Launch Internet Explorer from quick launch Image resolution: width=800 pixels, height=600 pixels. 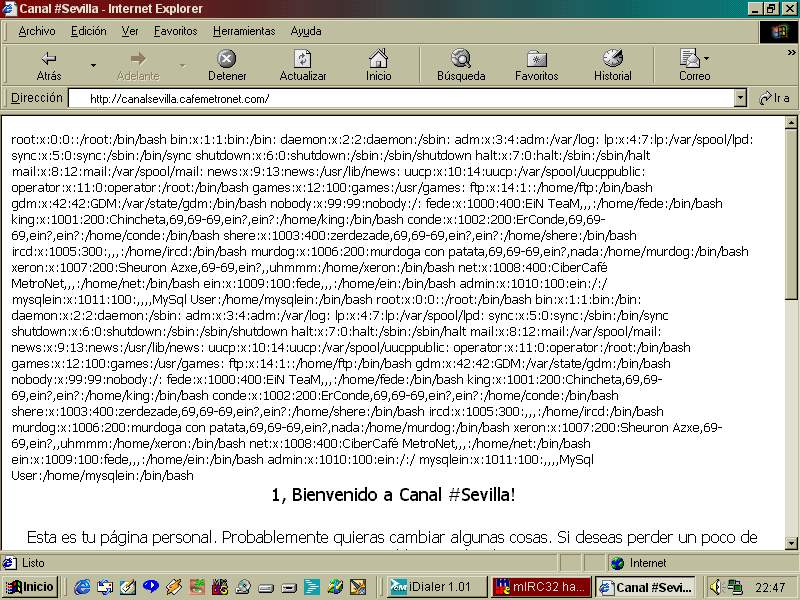pos(82,587)
